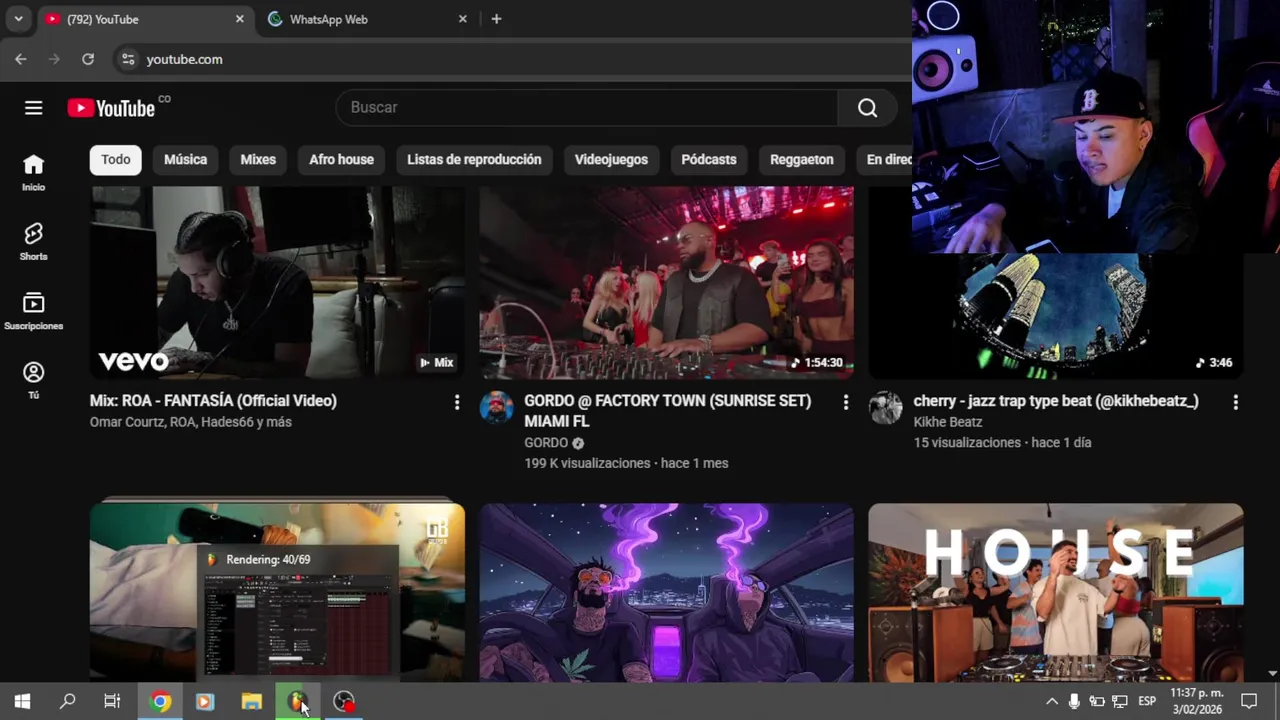Close the (792) YouTube tab

pos(239,19)
